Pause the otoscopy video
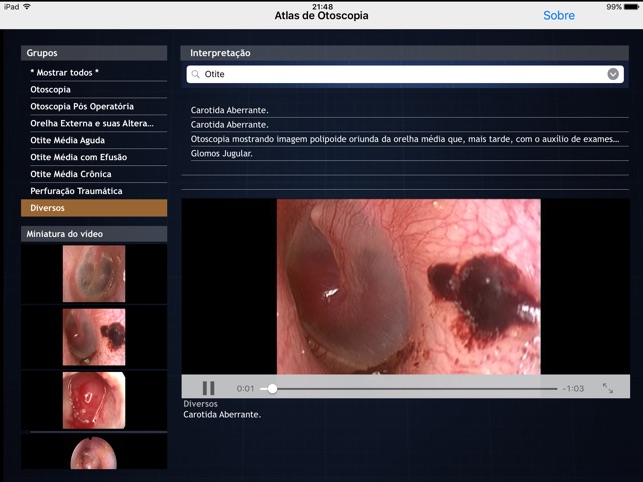Screen dimensions: 643x482 [208, 388]
